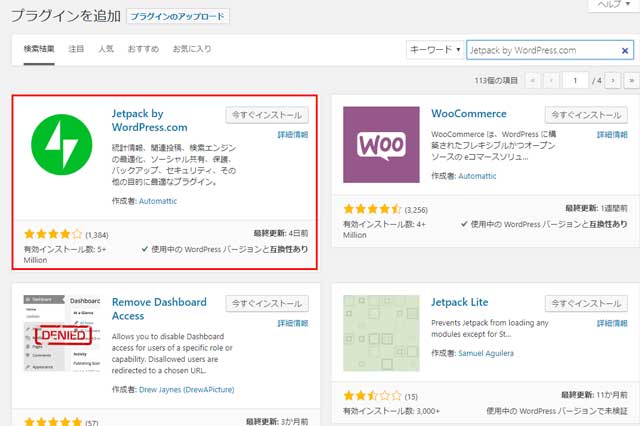The width and height of the screenshot is (640, 426).
Task: Clear the search field with the X icon
Action: tap(624, 51)
